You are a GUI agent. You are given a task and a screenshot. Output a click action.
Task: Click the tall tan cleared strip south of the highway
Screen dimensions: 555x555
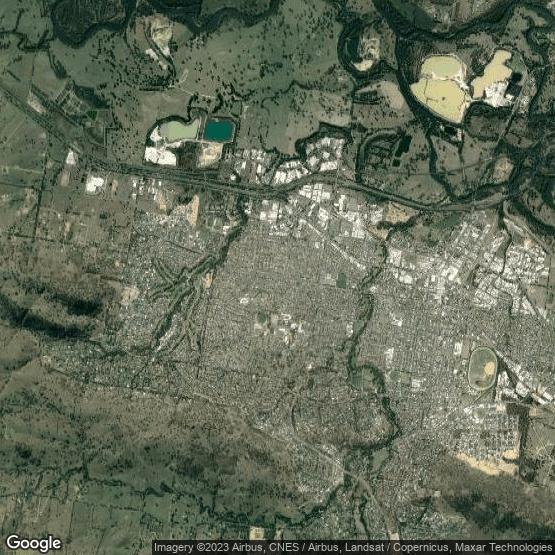(193, 211)
